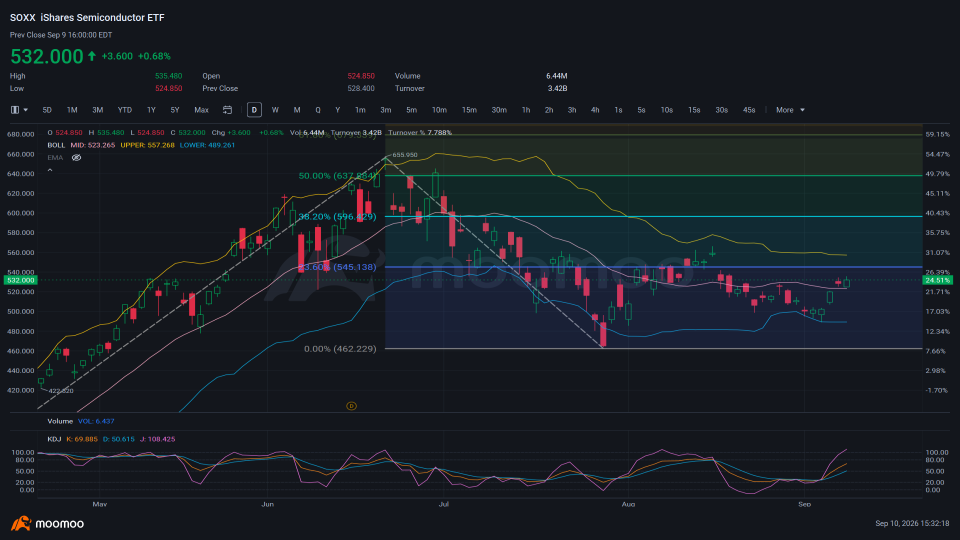Switch to daily D interval
This screenshot has height=540, width=960.
(254, 110)
